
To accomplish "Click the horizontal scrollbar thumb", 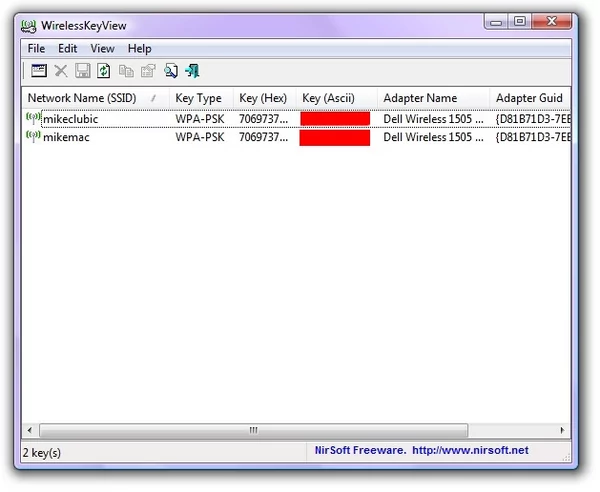I will tap(253, 430).
